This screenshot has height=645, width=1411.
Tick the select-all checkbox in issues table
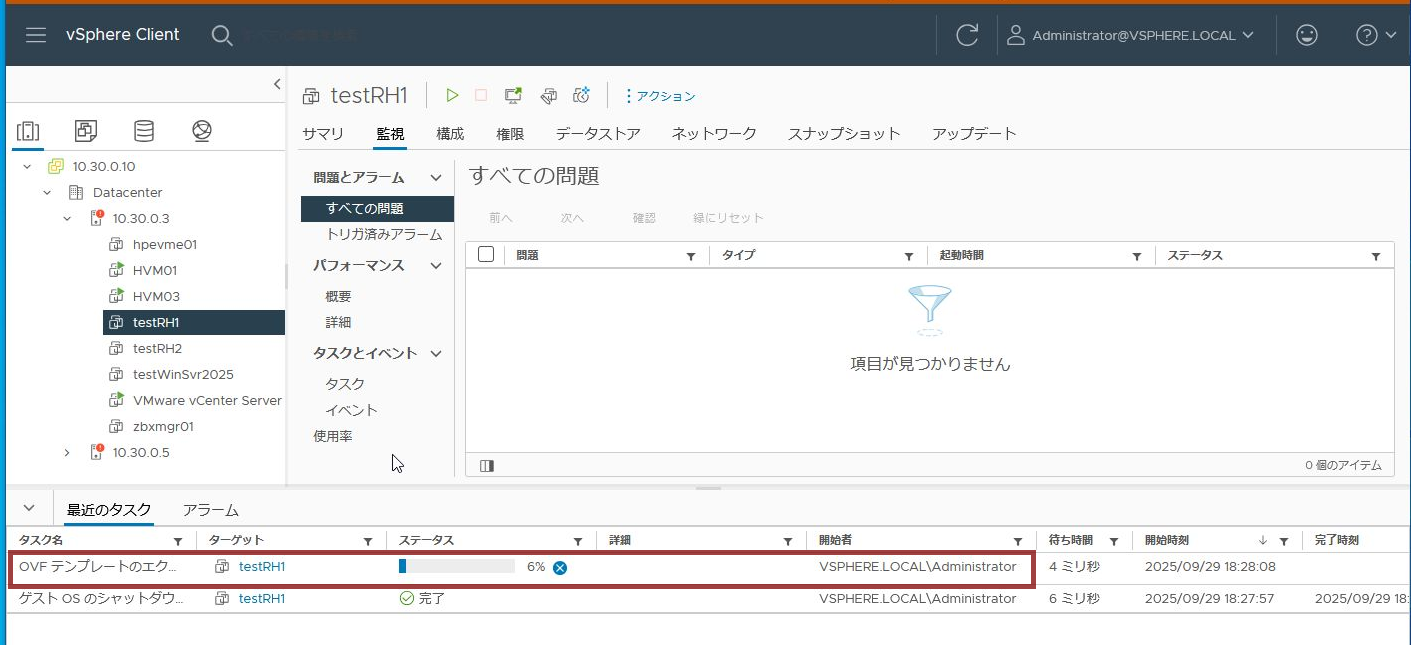[486, 255]
